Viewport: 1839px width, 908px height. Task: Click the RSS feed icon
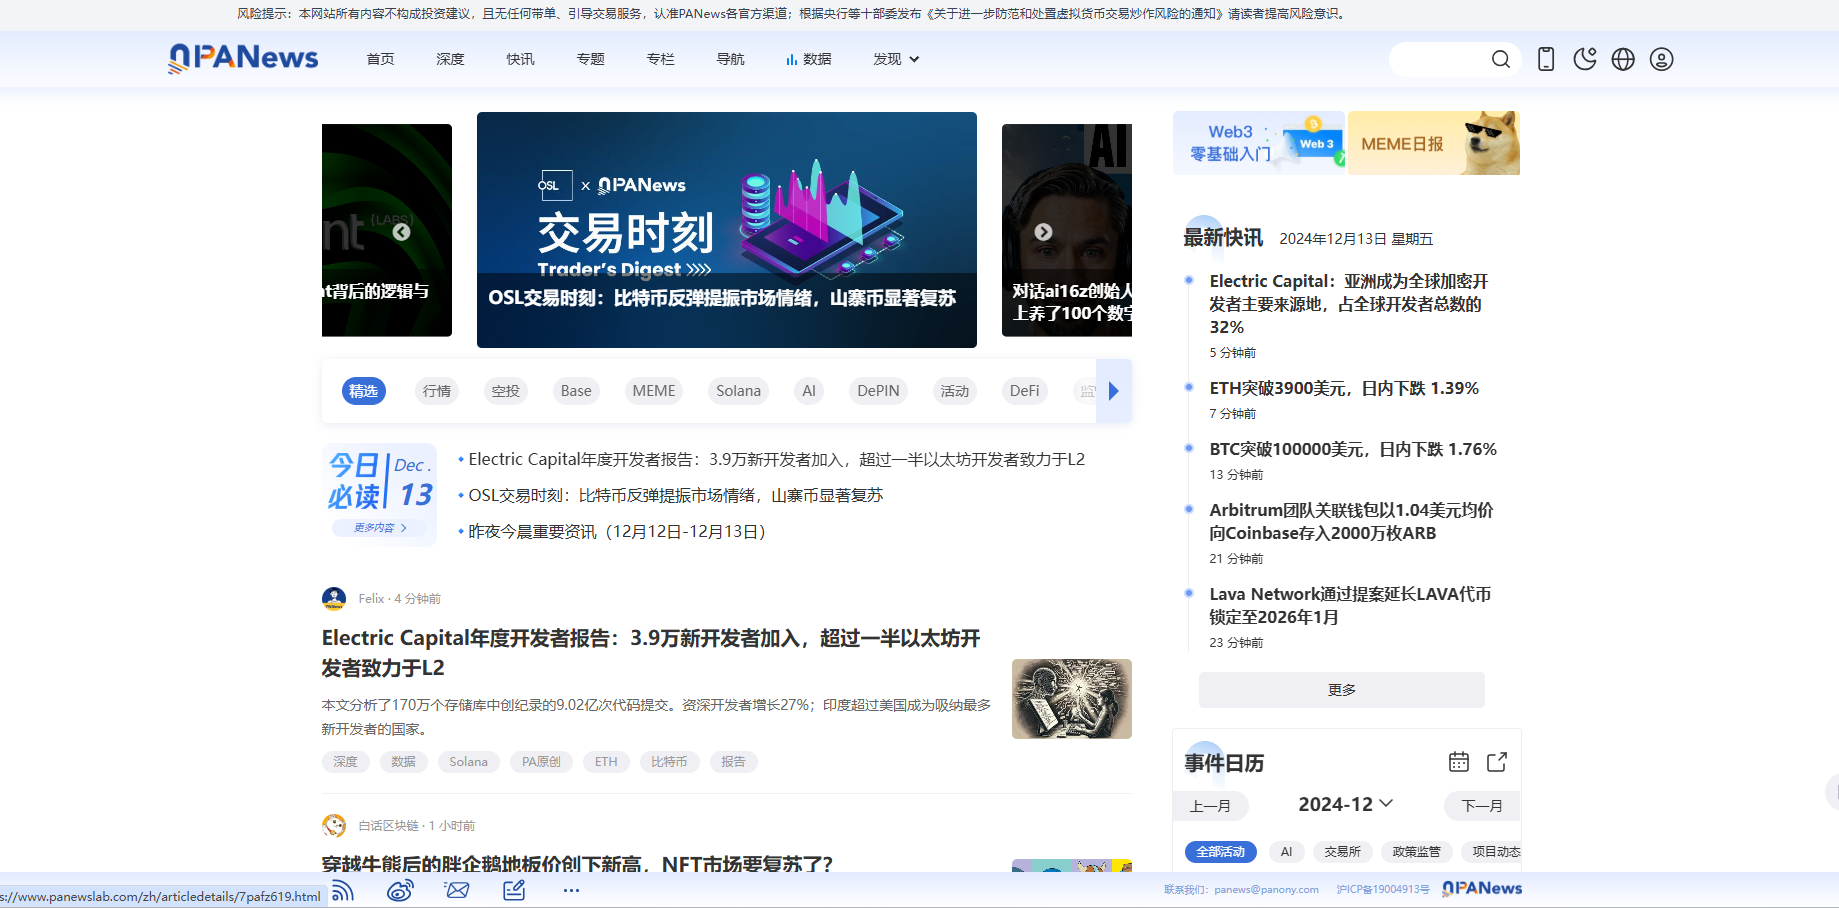tap(343, 890)
